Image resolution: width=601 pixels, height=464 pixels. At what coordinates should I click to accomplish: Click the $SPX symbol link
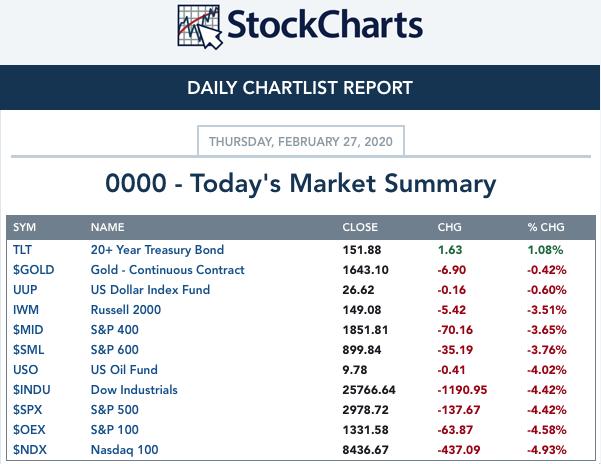pyautogui.click(x=27, y=410)
